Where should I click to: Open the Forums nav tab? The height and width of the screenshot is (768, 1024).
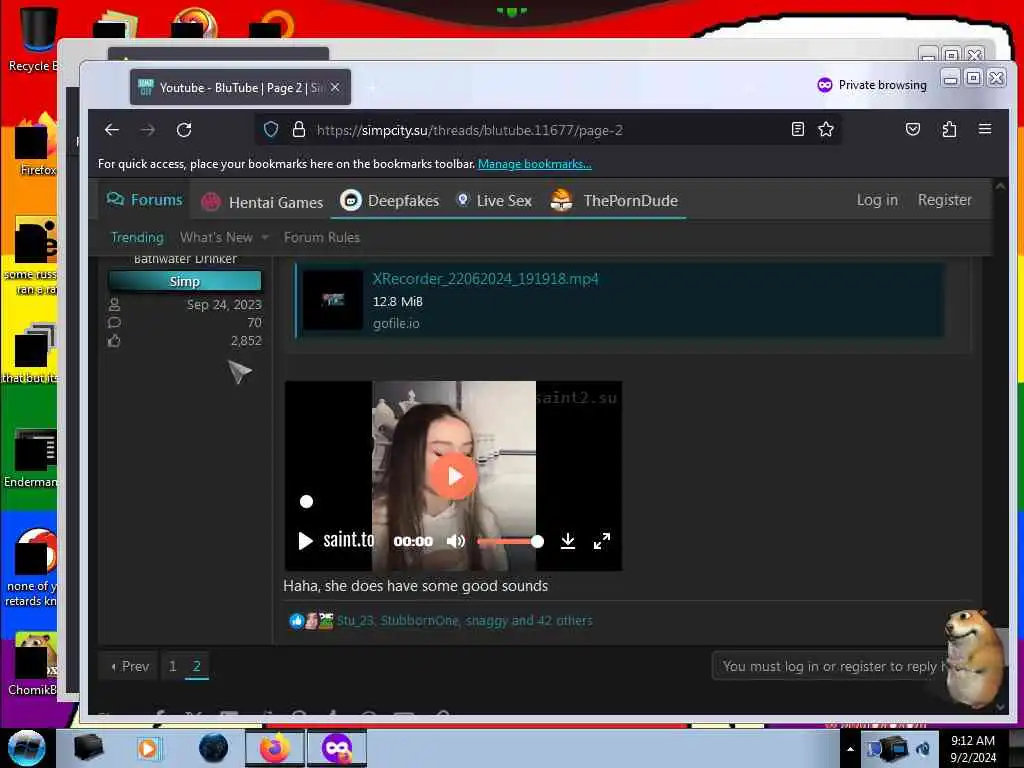[144, 200]
